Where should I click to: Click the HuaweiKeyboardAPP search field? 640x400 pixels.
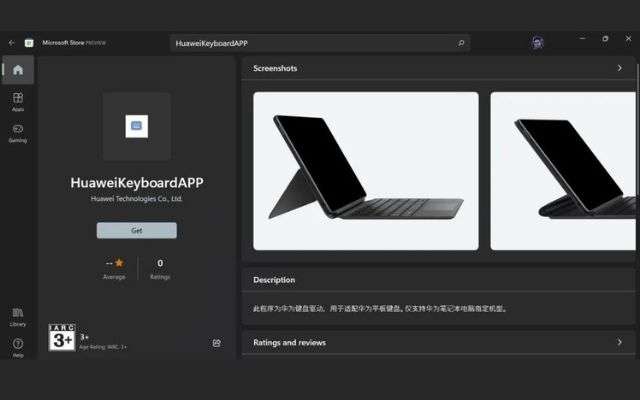(320, 43)
